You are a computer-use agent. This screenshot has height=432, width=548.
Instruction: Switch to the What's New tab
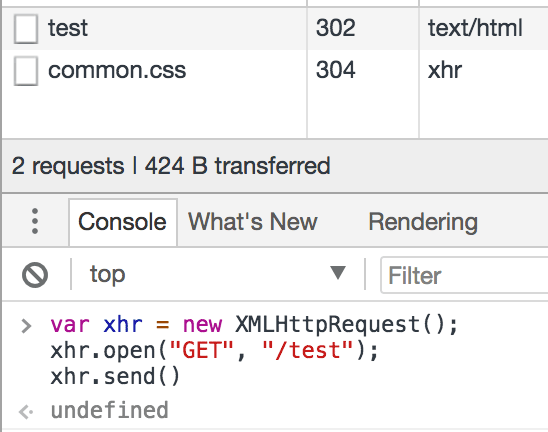253,222
